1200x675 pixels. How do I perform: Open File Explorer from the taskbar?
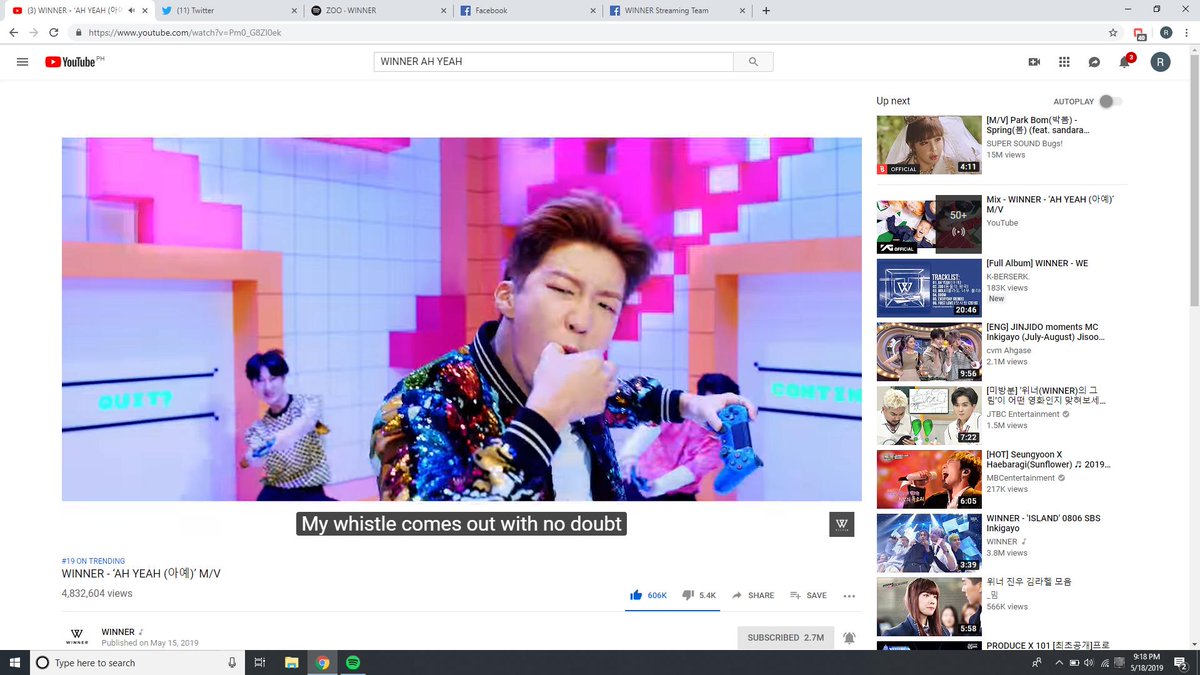291,662
